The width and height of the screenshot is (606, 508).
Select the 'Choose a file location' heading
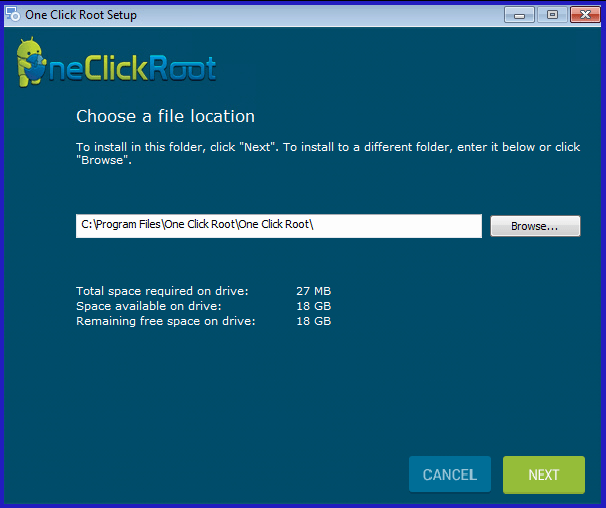pyautogui.click(x=165, y=116)
